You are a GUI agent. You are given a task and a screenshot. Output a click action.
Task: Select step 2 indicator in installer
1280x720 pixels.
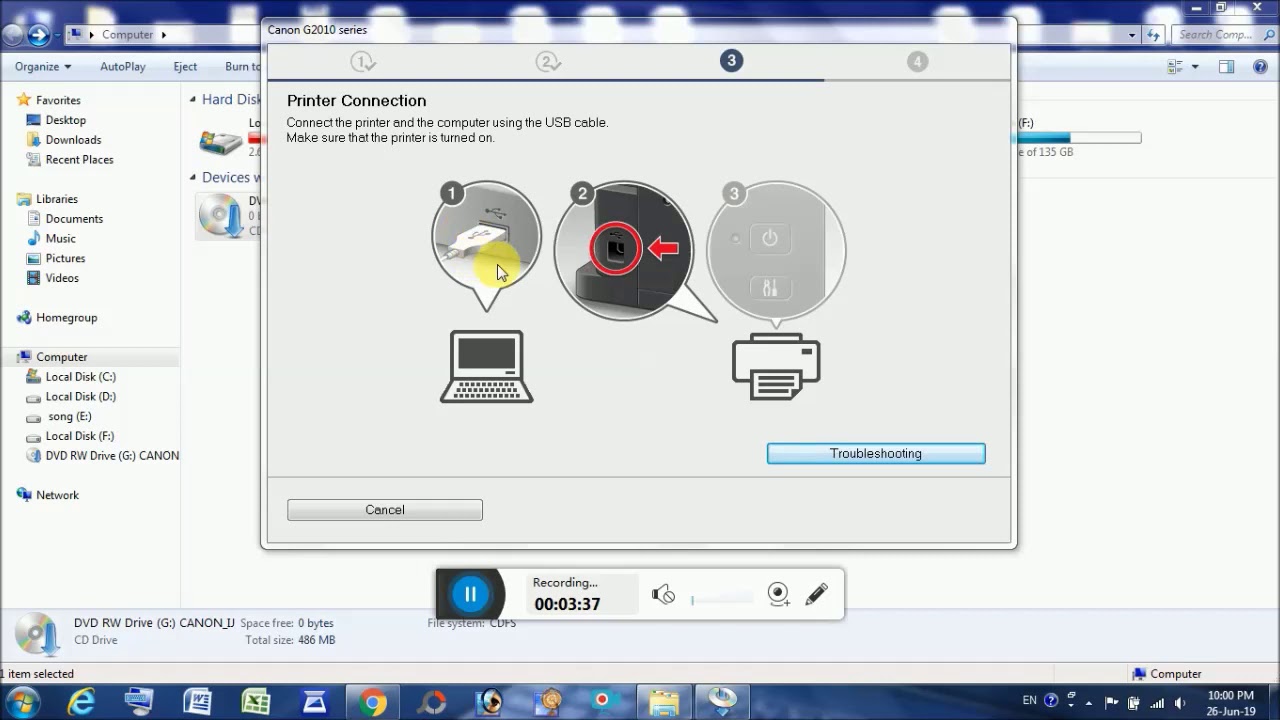(x=547, y=62)
